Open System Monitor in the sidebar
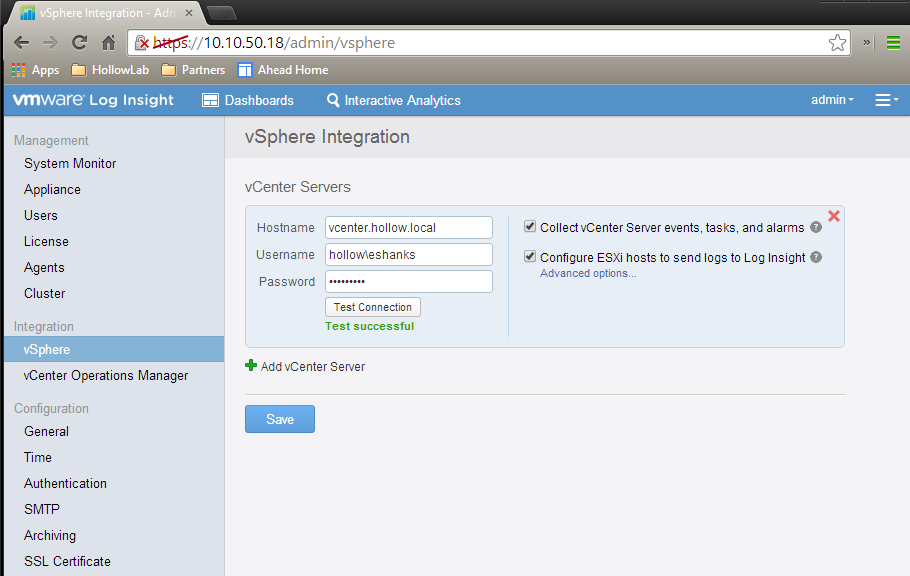The width and height of the screenshot is (910, 576). click(70, 163)
